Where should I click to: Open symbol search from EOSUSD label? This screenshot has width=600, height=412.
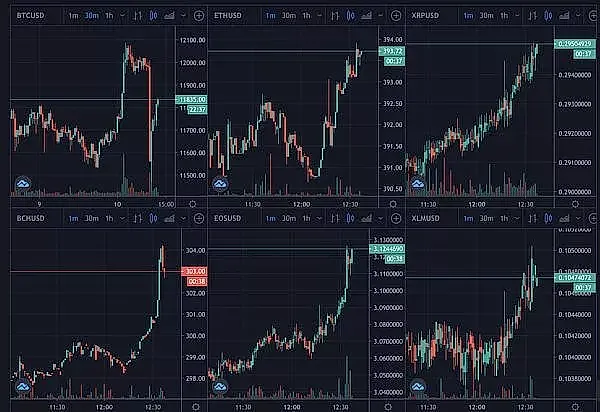click(x=228, y=218)
